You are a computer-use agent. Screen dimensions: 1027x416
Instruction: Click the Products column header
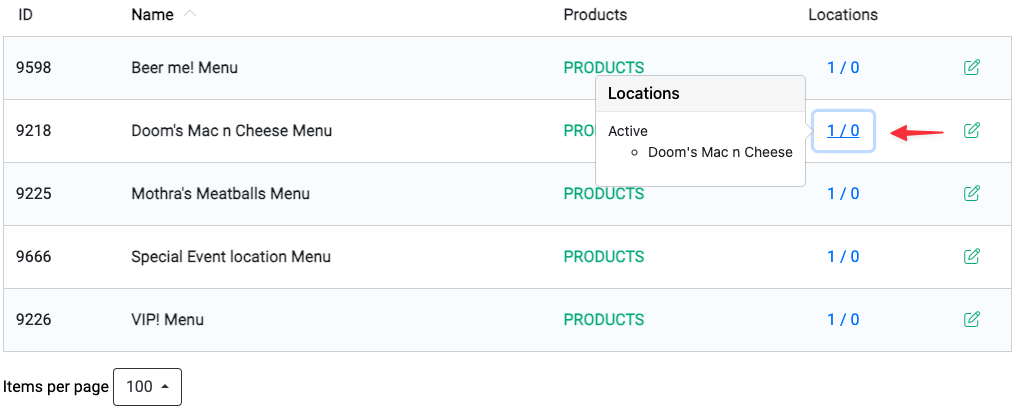tap(595, 14)
